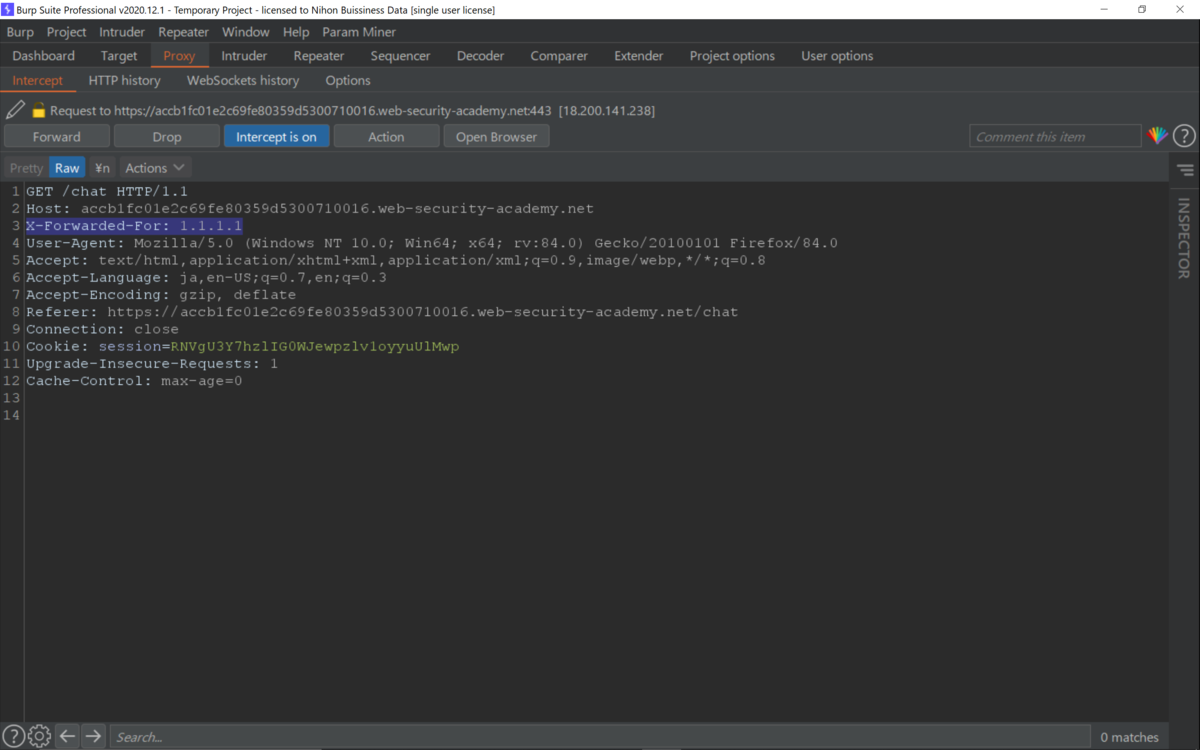Click the Search input field
The width and height of the screenshot is (1200, 750).
point(600,736)
